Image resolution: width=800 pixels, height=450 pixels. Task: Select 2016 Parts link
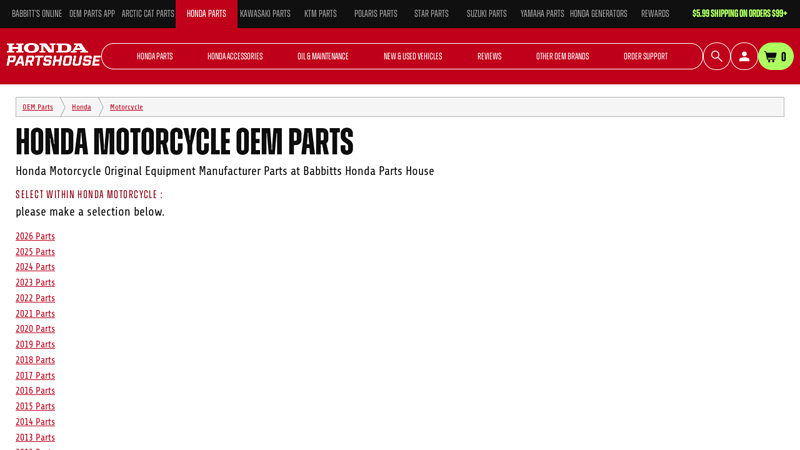[35, 390]
